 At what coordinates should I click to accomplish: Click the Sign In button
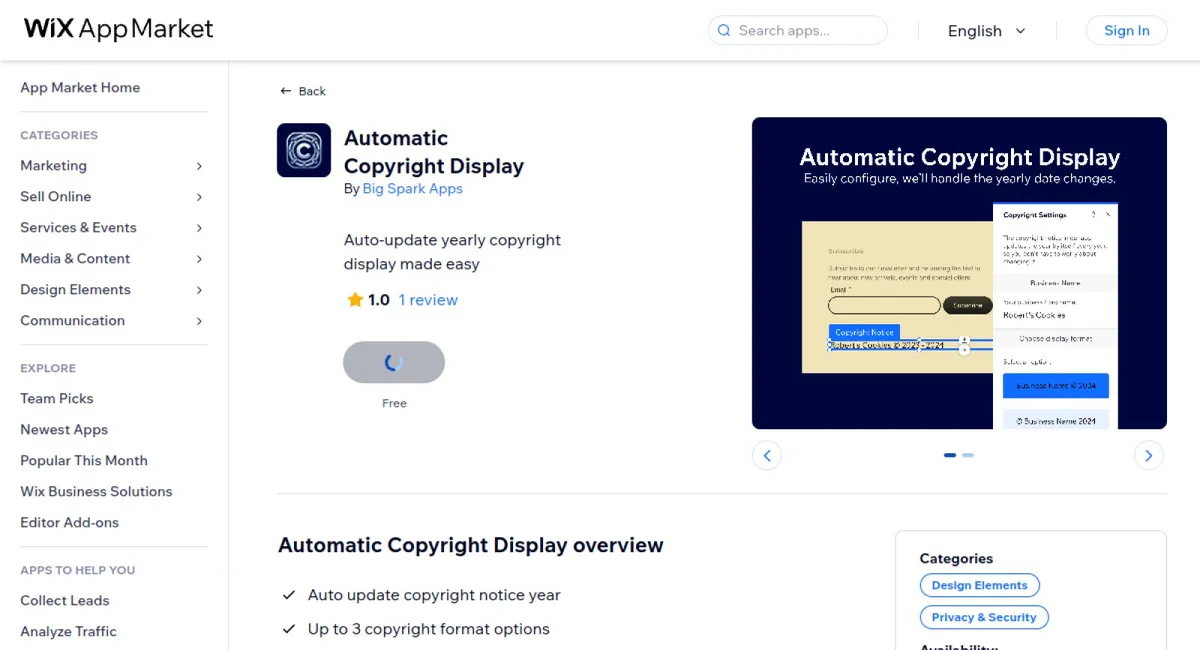point(1126,30)
